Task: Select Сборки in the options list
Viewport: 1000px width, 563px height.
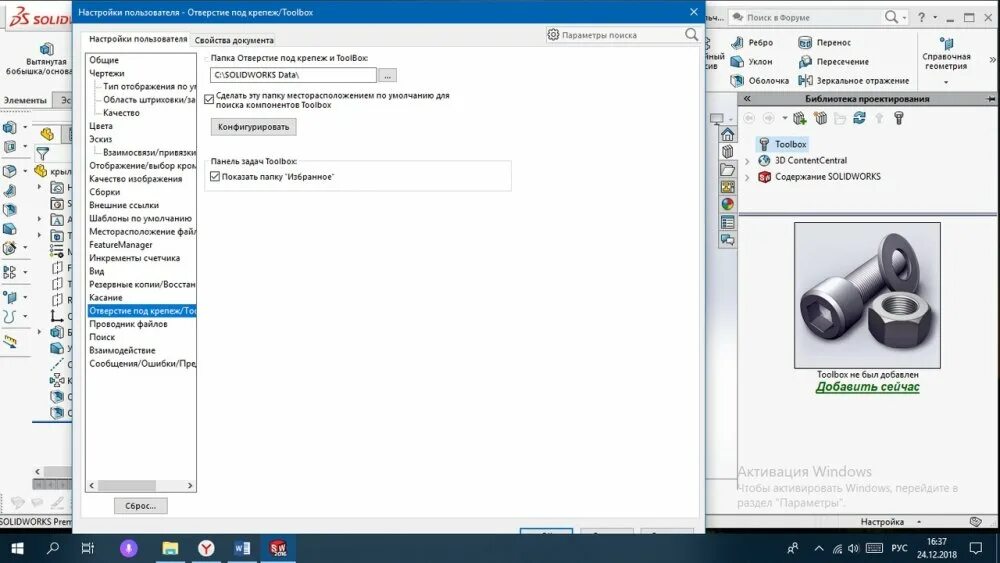Action: 105,192
